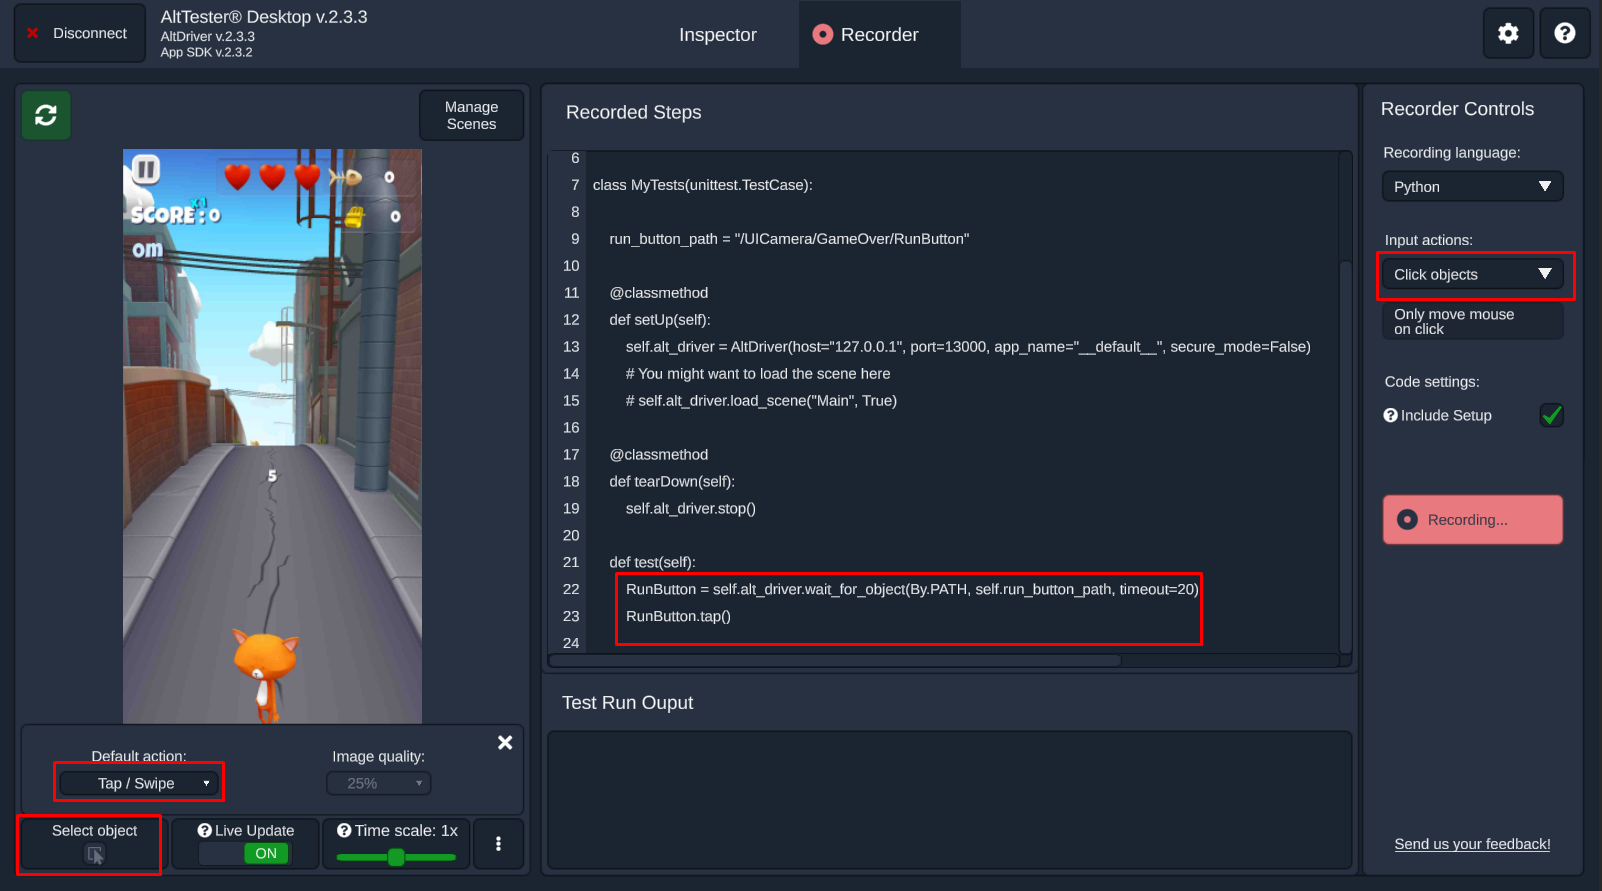Viewport: 1602px width, 891px height.
Task: Open Send us your feedback link
Action: pos(1472,844)
